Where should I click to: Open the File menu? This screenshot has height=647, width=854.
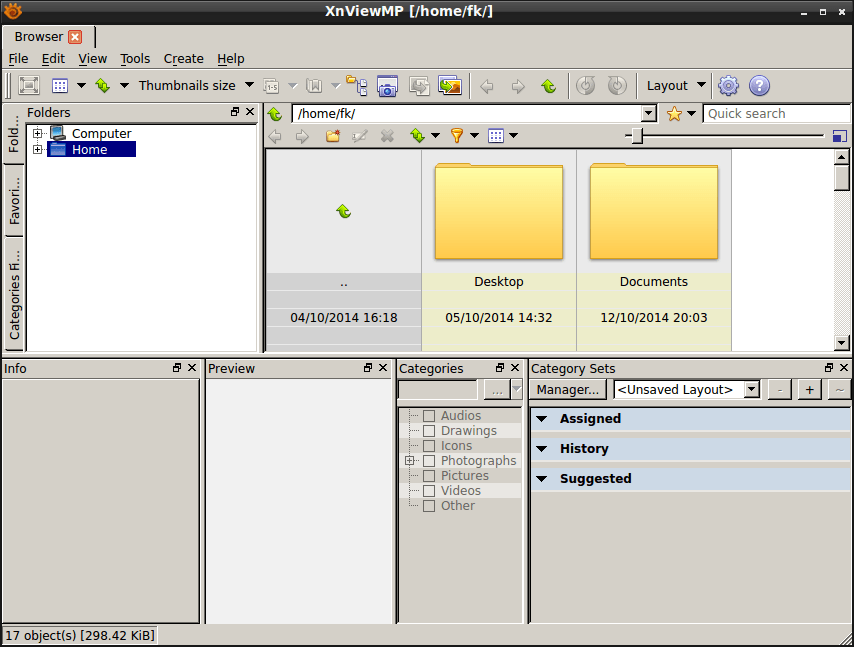(19, 59)
